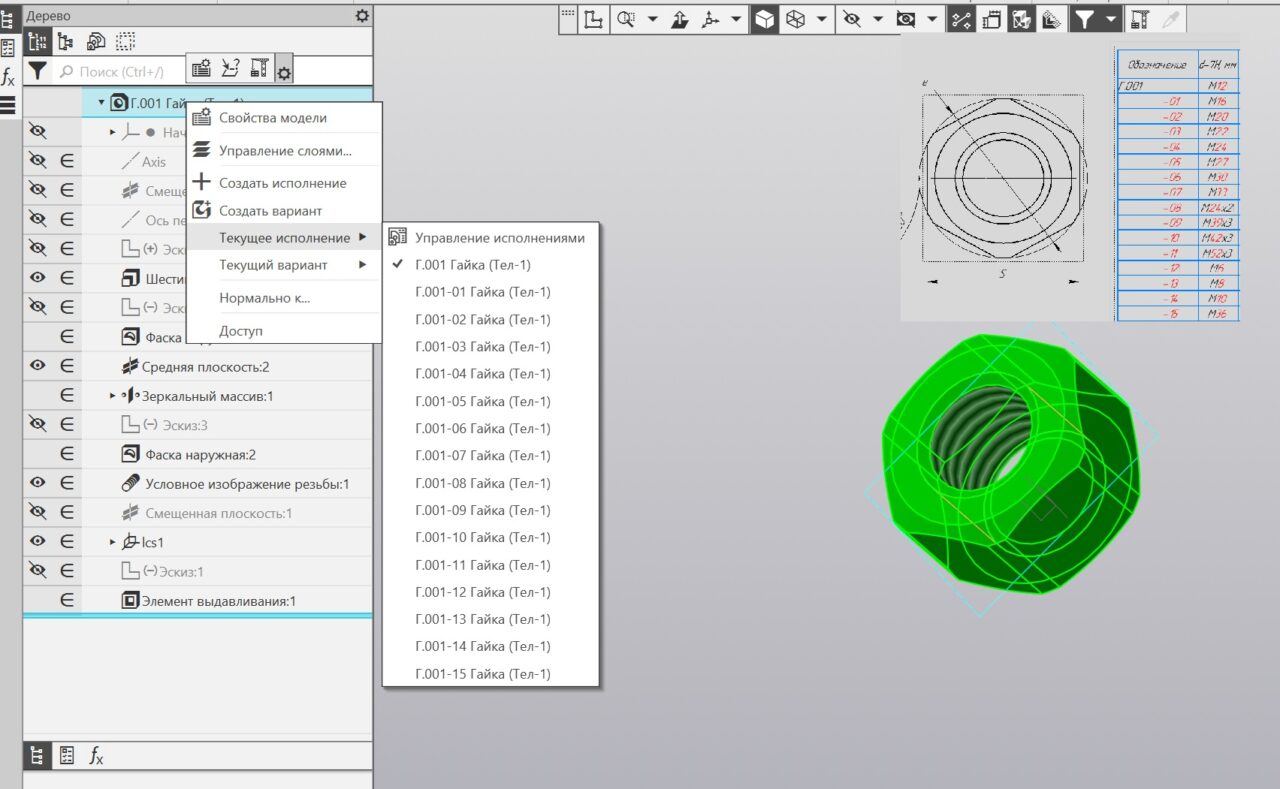Open the camera-eye visibility dropdown arrow
Image resolution: width=1280 pixels, height=789 pixels.
click(931, 19)
